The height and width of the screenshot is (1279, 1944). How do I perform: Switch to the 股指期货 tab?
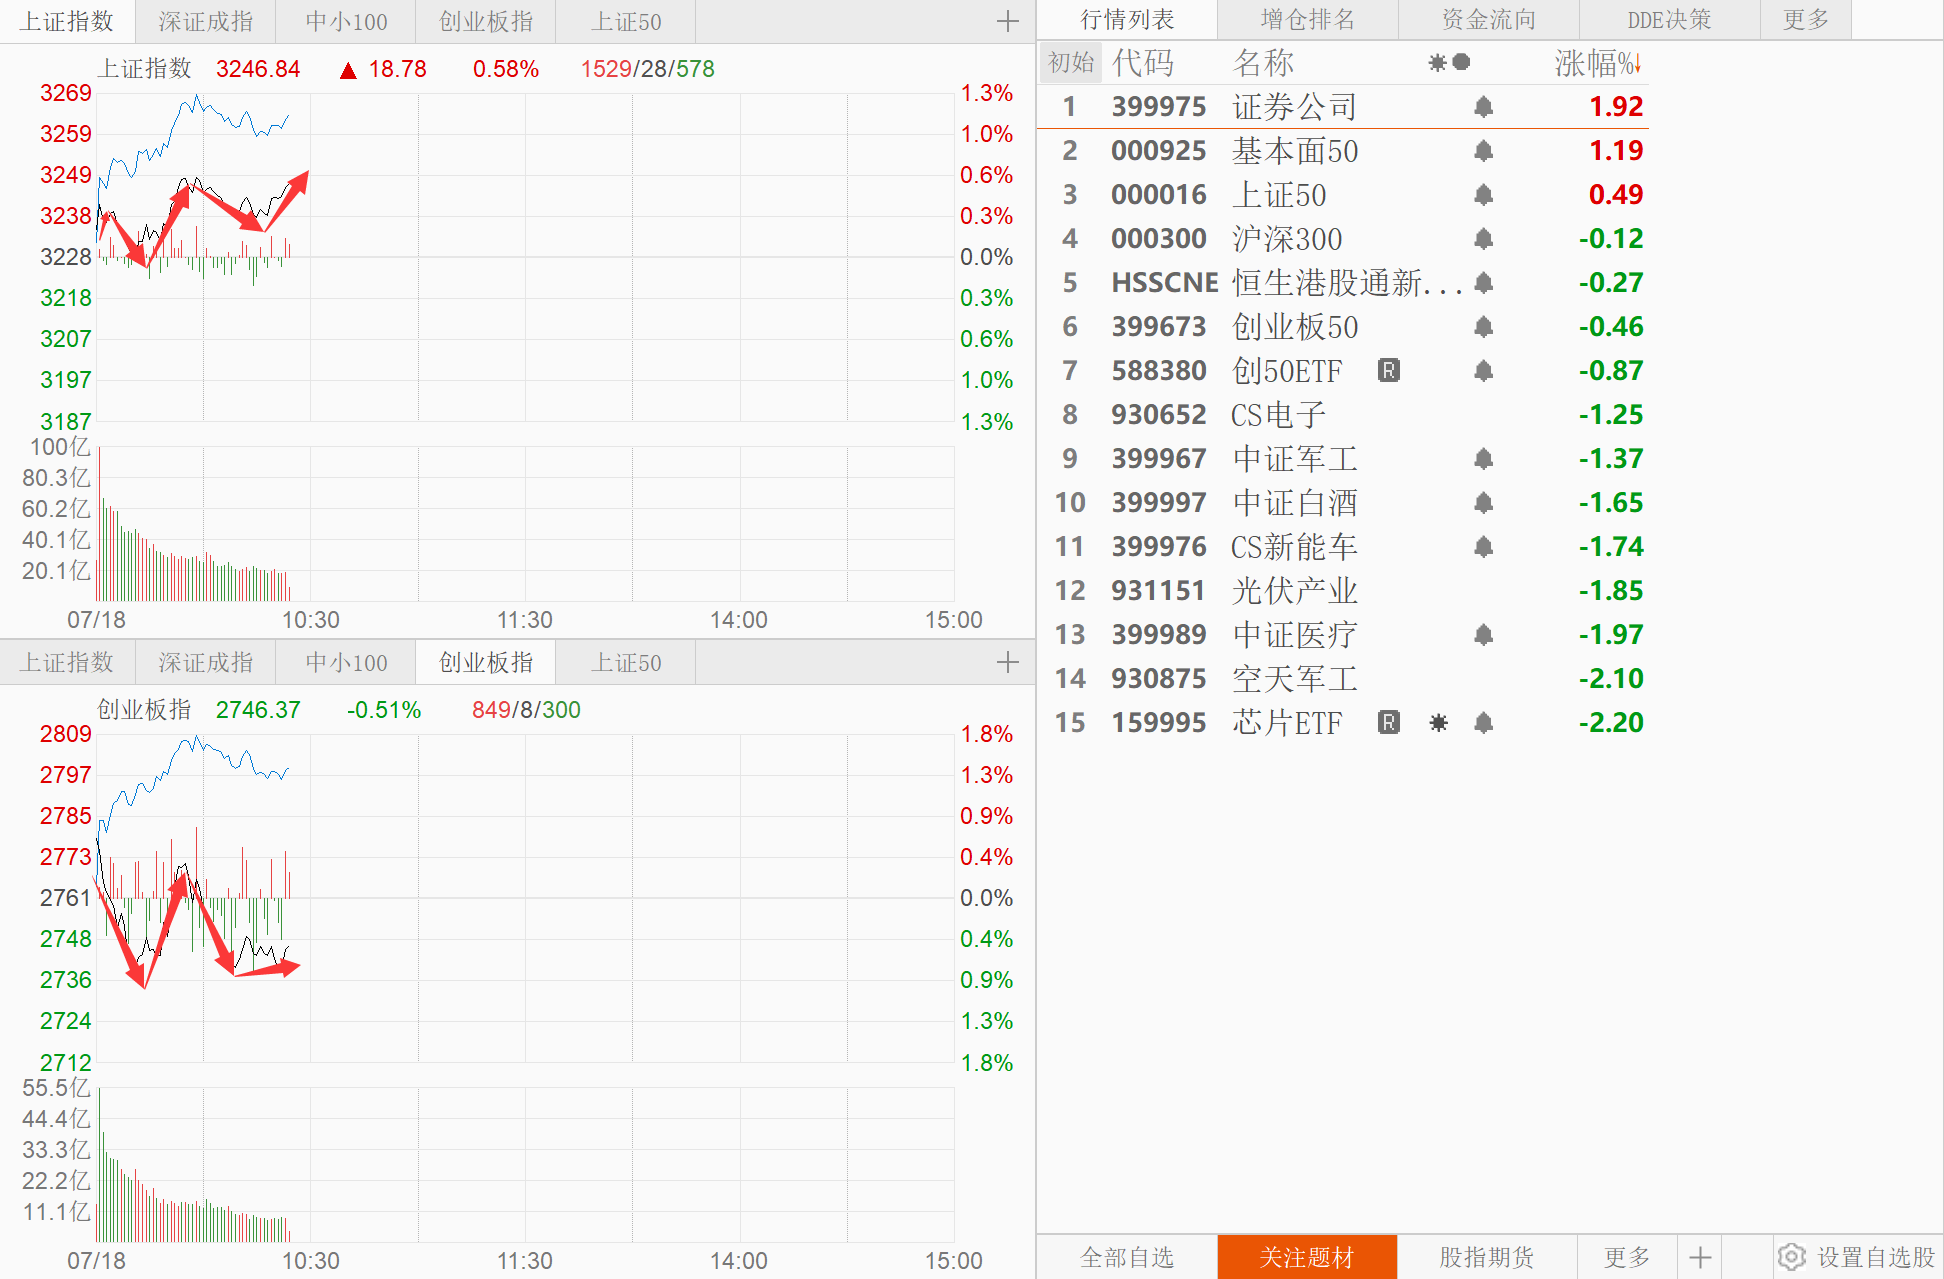click(1487, 1257)
